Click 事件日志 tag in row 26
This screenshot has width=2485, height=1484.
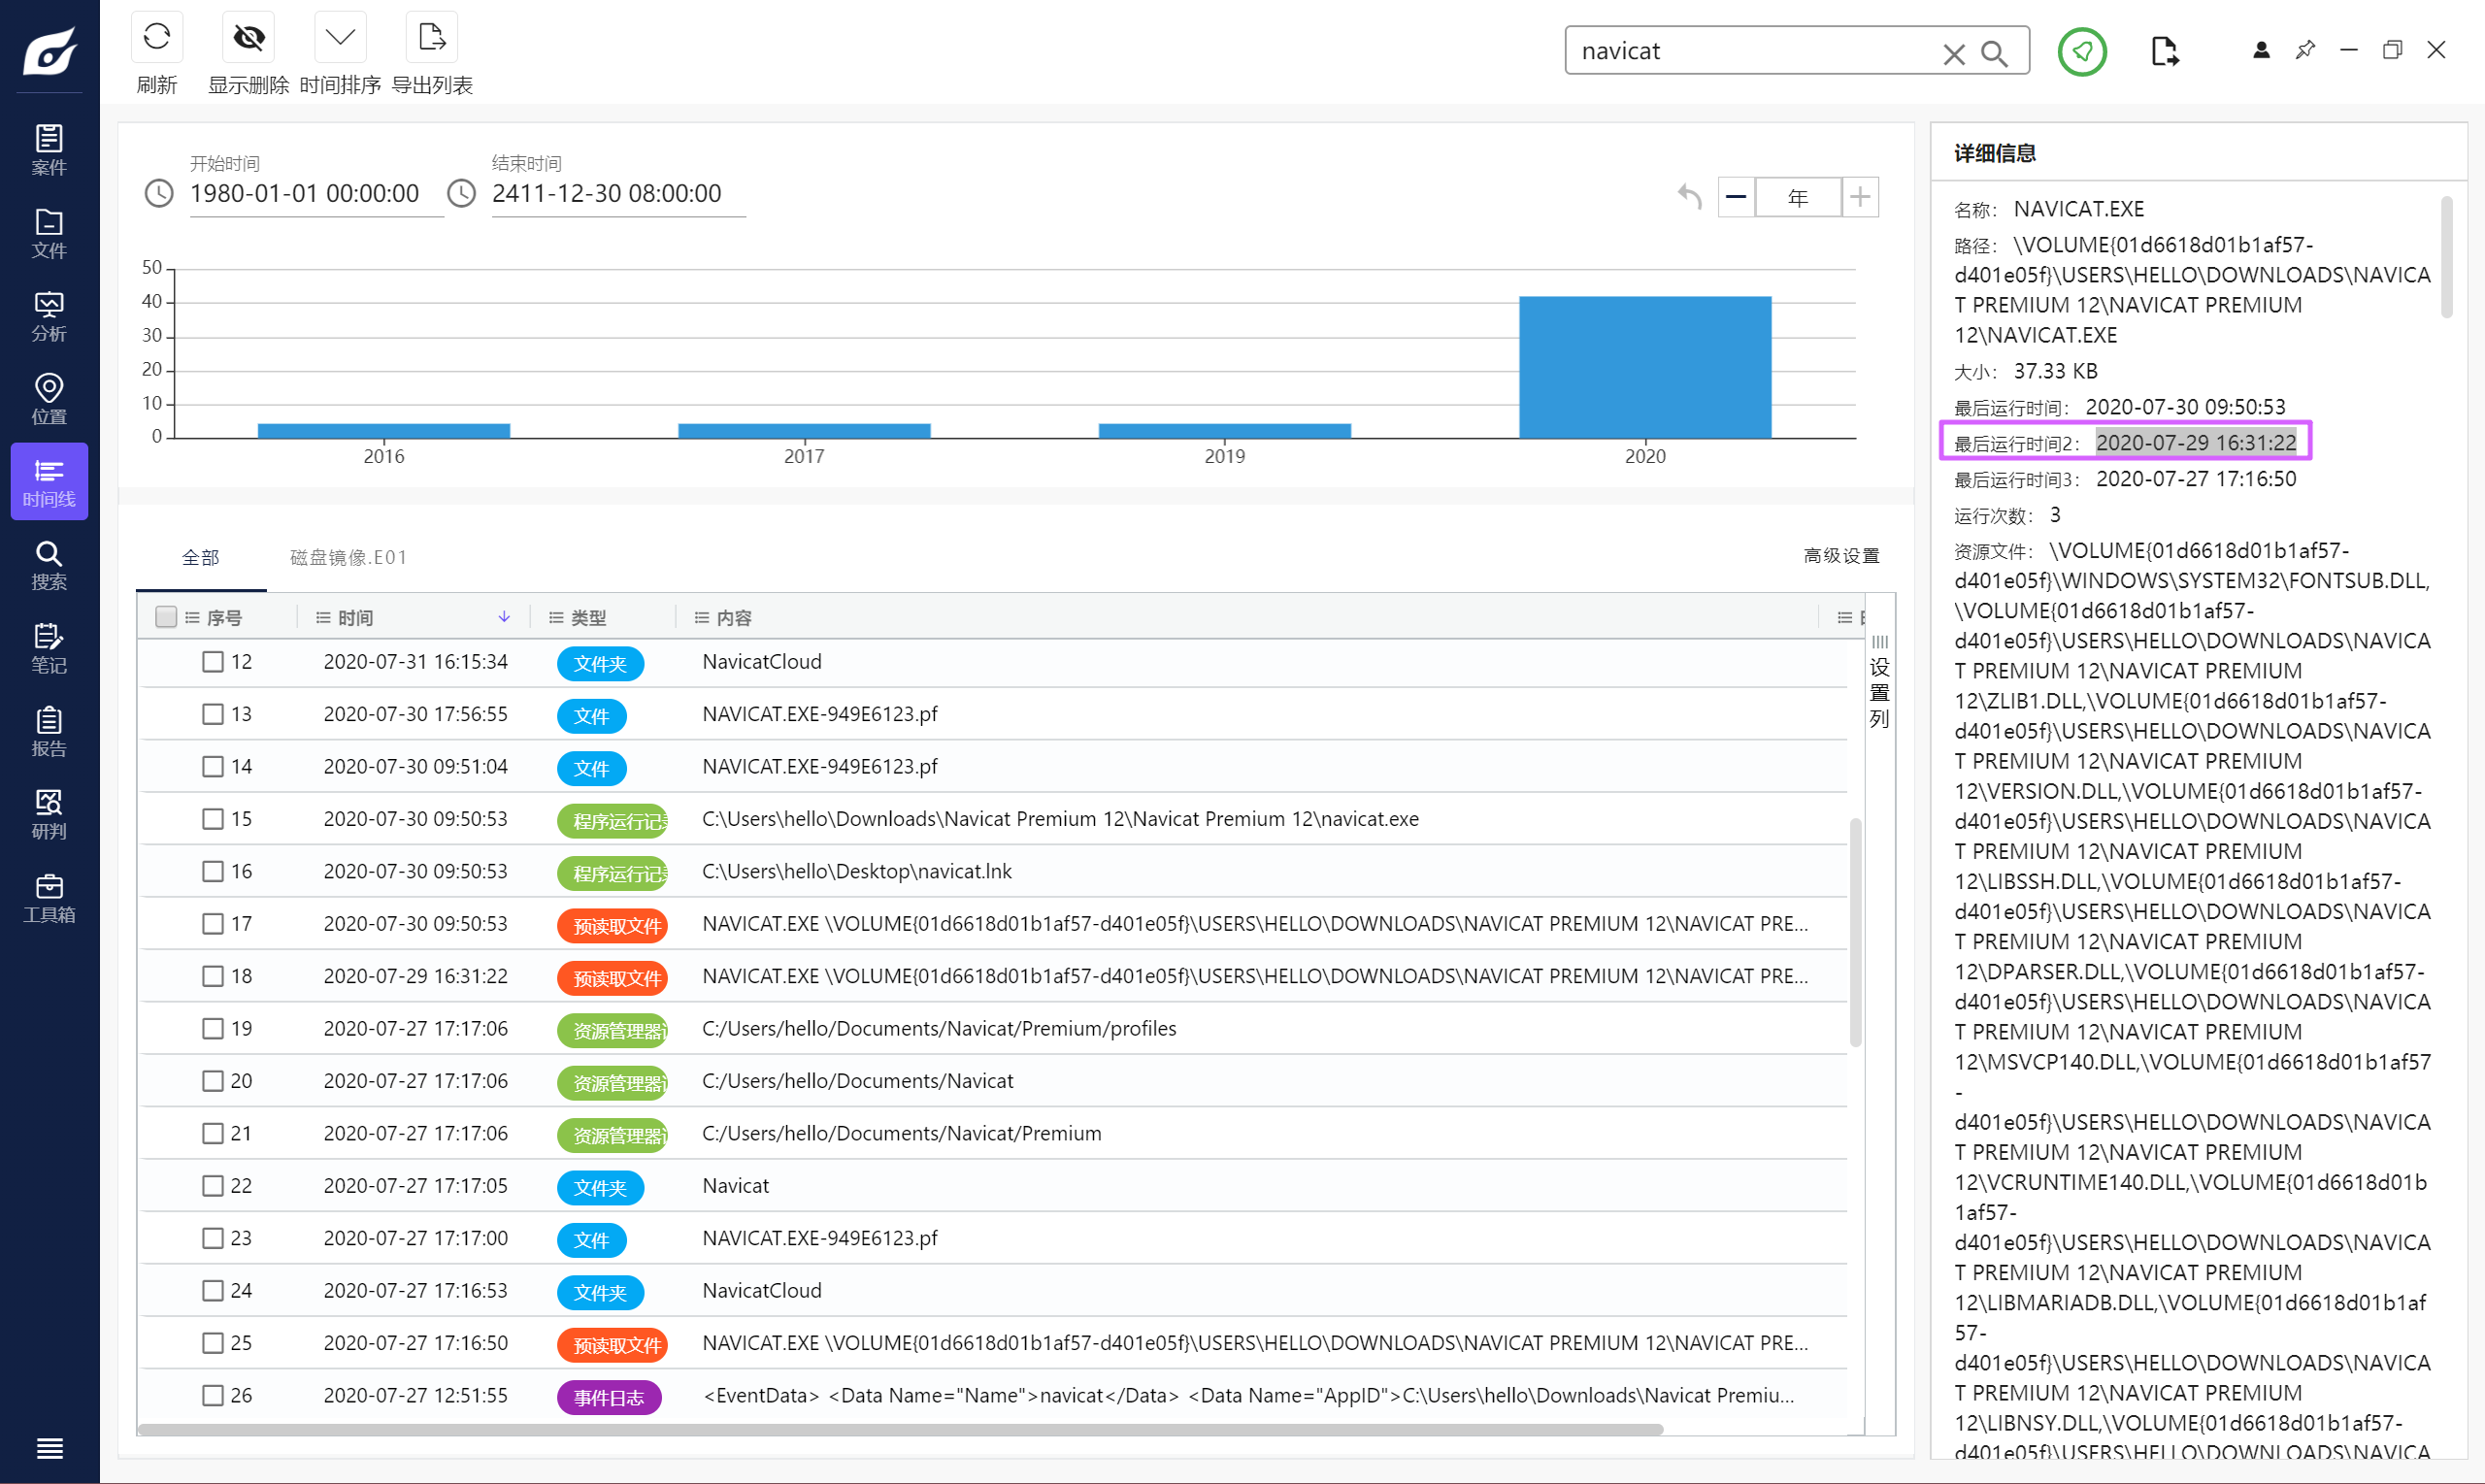(608, 1397)
